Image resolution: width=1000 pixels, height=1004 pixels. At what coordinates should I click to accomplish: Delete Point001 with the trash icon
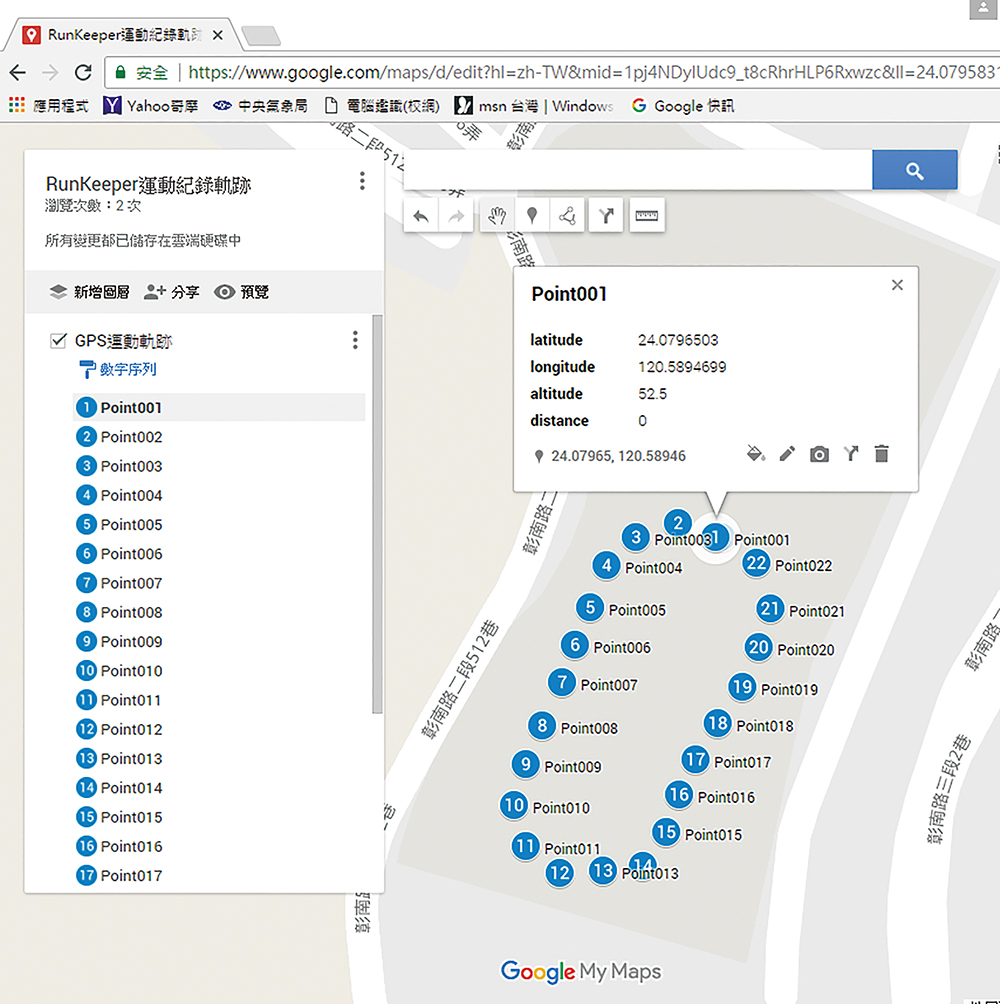click(882, 454)
